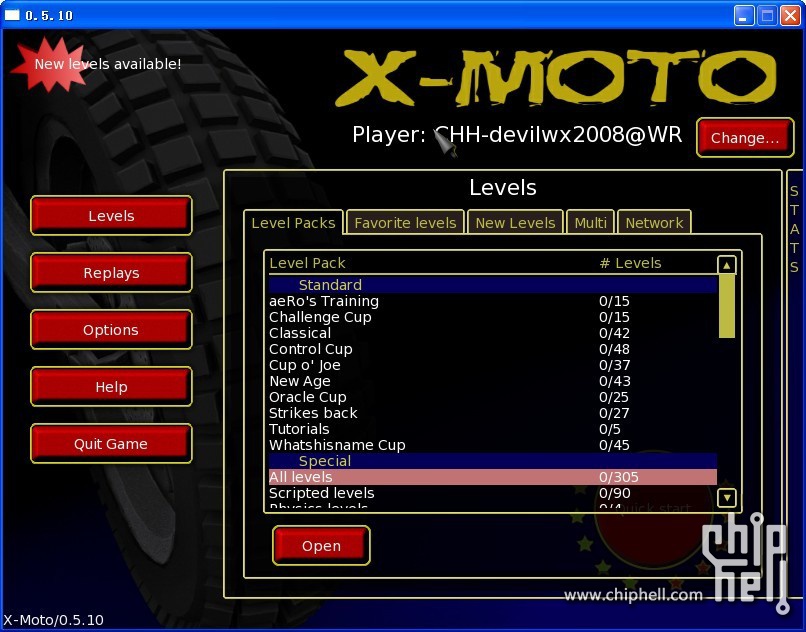Switch to the Favorite levels tab
Viewport: 806px width, 632px height.
tap(405, 223)
